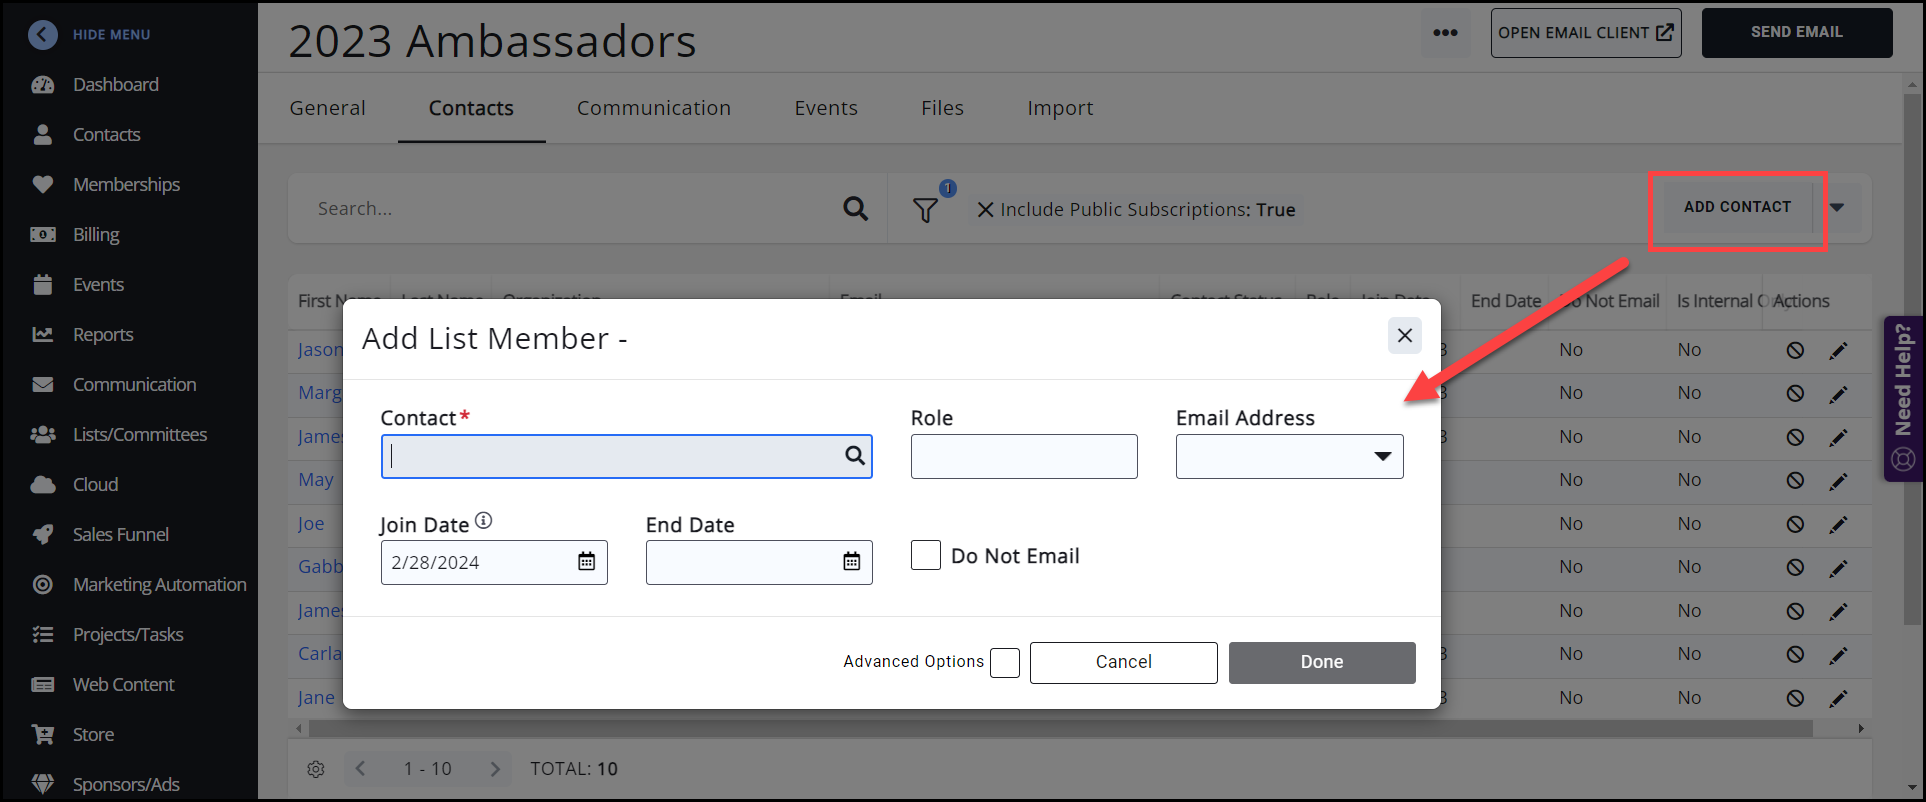The image size is (1926, 802).
Task: Click the filter funnel icon
Action: coord(925,210)
